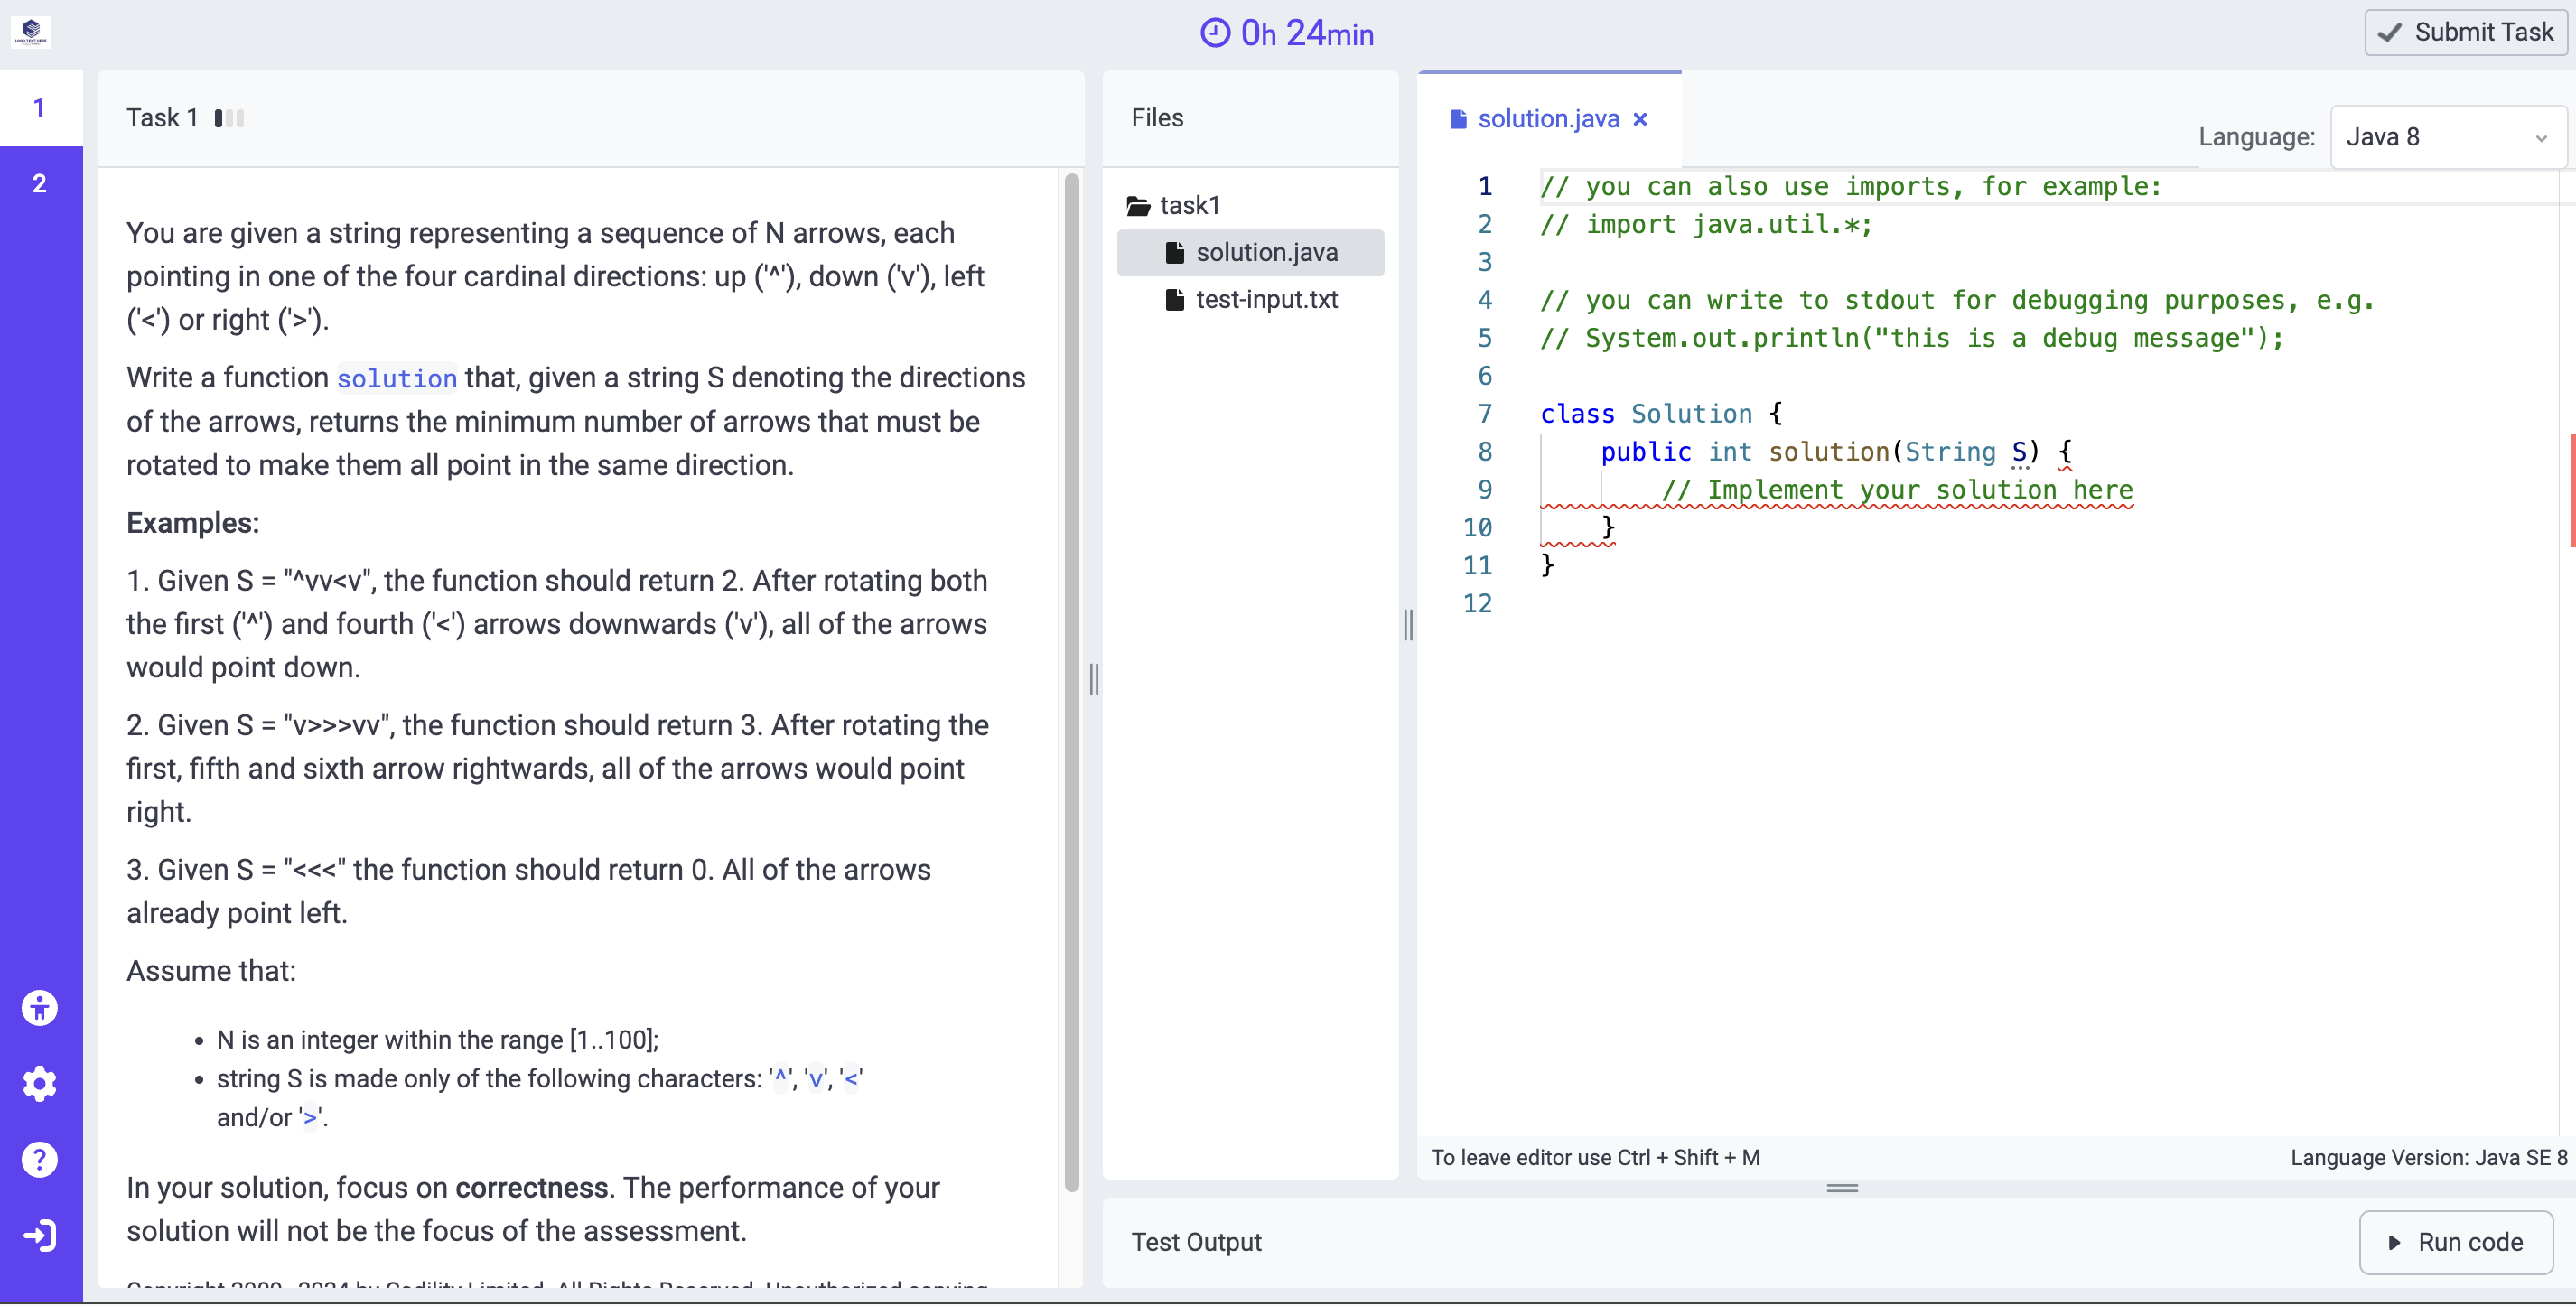Screen dimensions: 2576x1306
Task: Click the exit session icon
Action: [40, 1236]
